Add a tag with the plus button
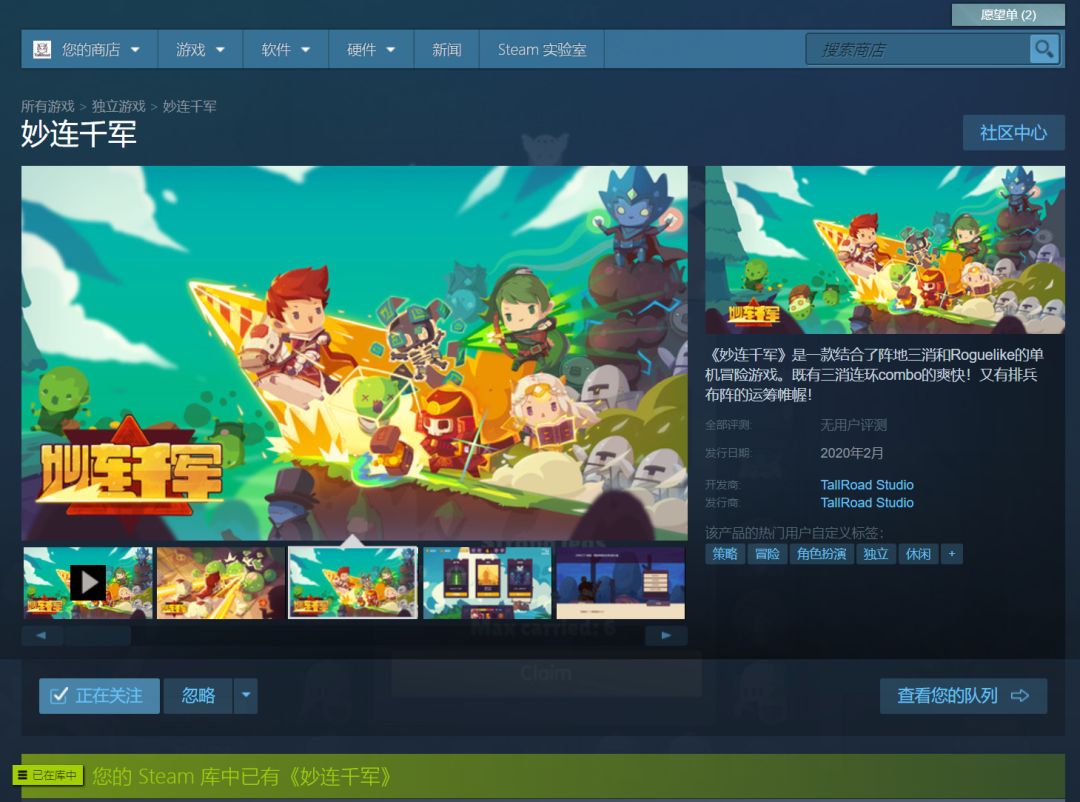The image size is (1080, 802). 952,554
